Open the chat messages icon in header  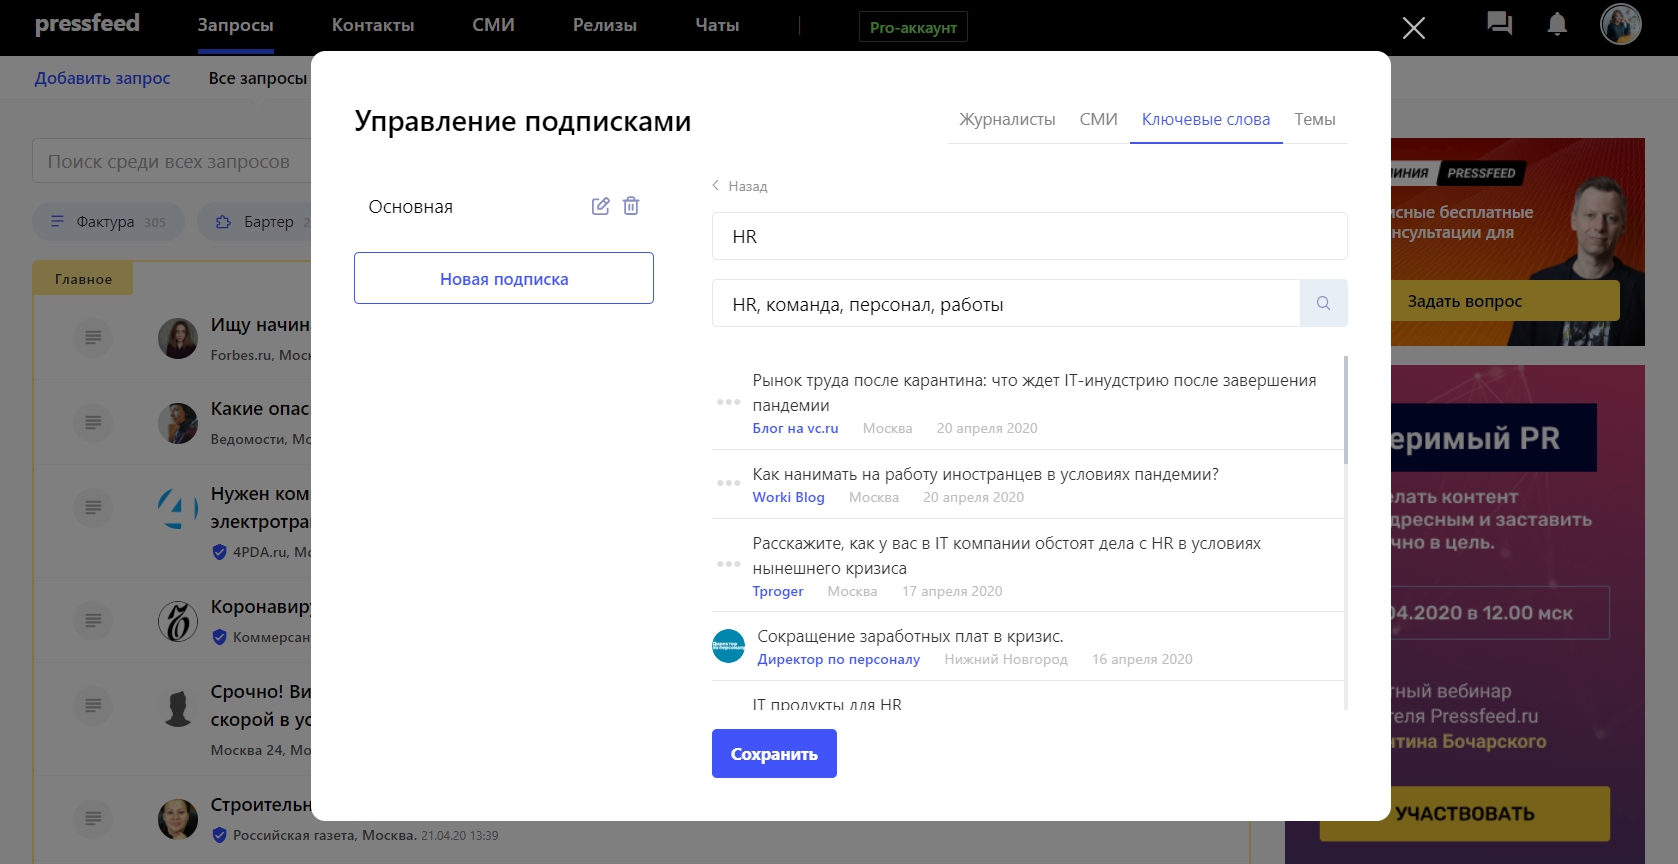(1499, 24)
